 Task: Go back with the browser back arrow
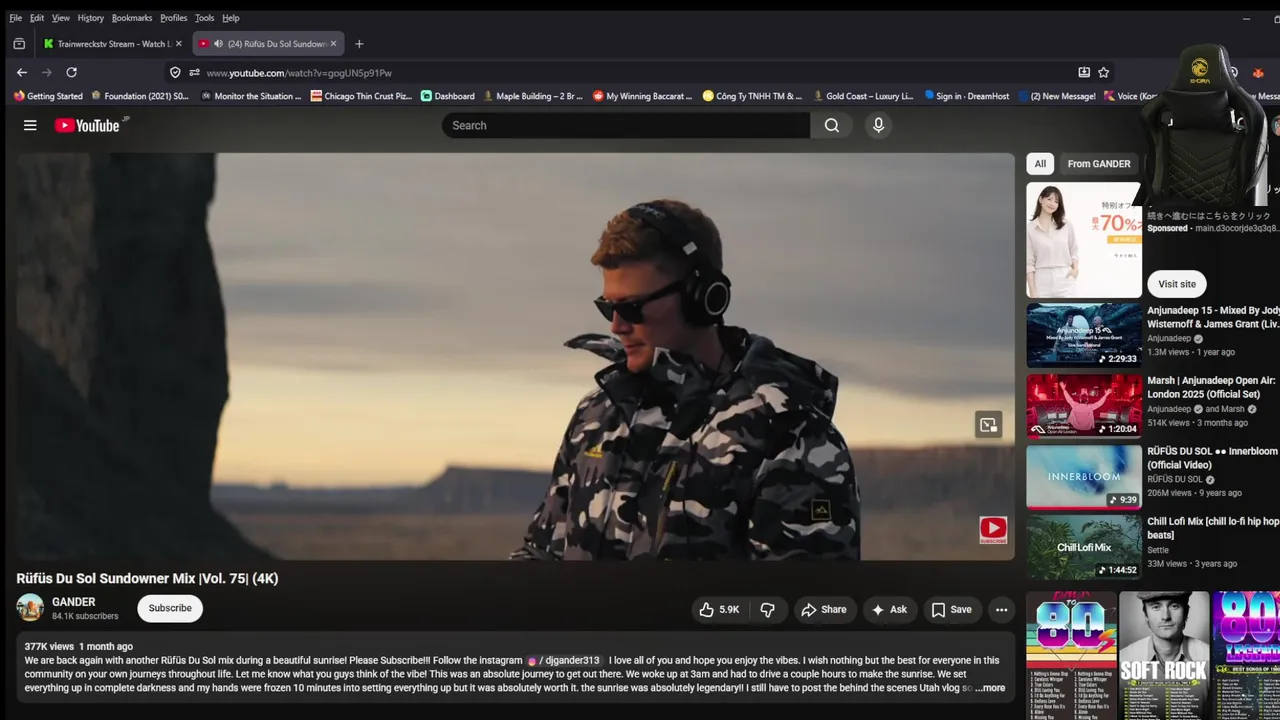(x=22, y=72)
